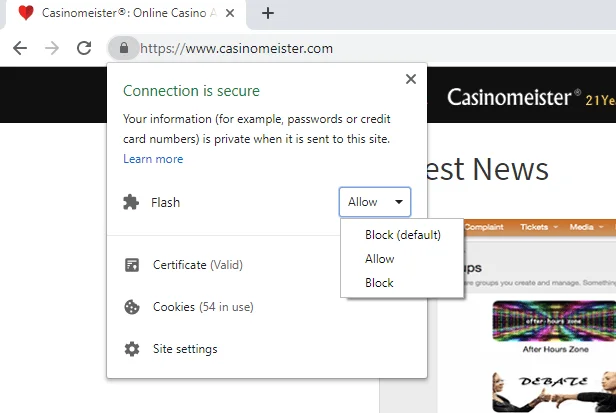Click the cookie icon
This screenshot has width=616, height=413.
pos(132,307)
